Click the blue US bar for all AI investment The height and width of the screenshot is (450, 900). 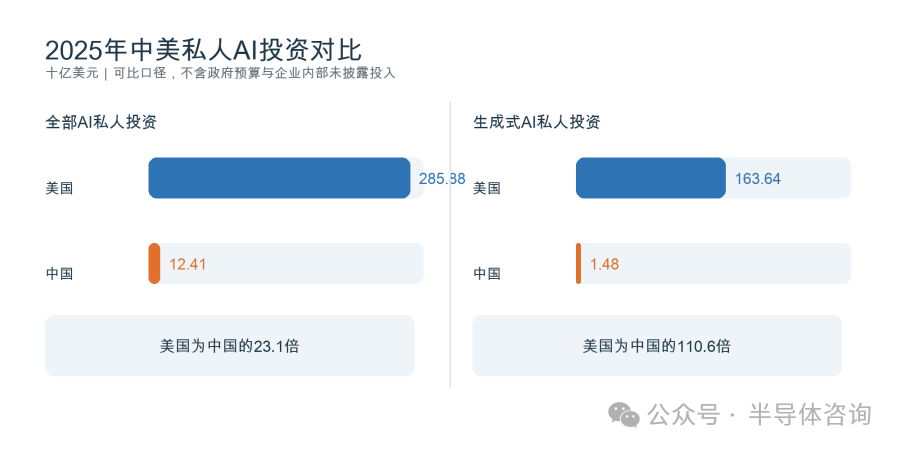[x=280, y=178]
